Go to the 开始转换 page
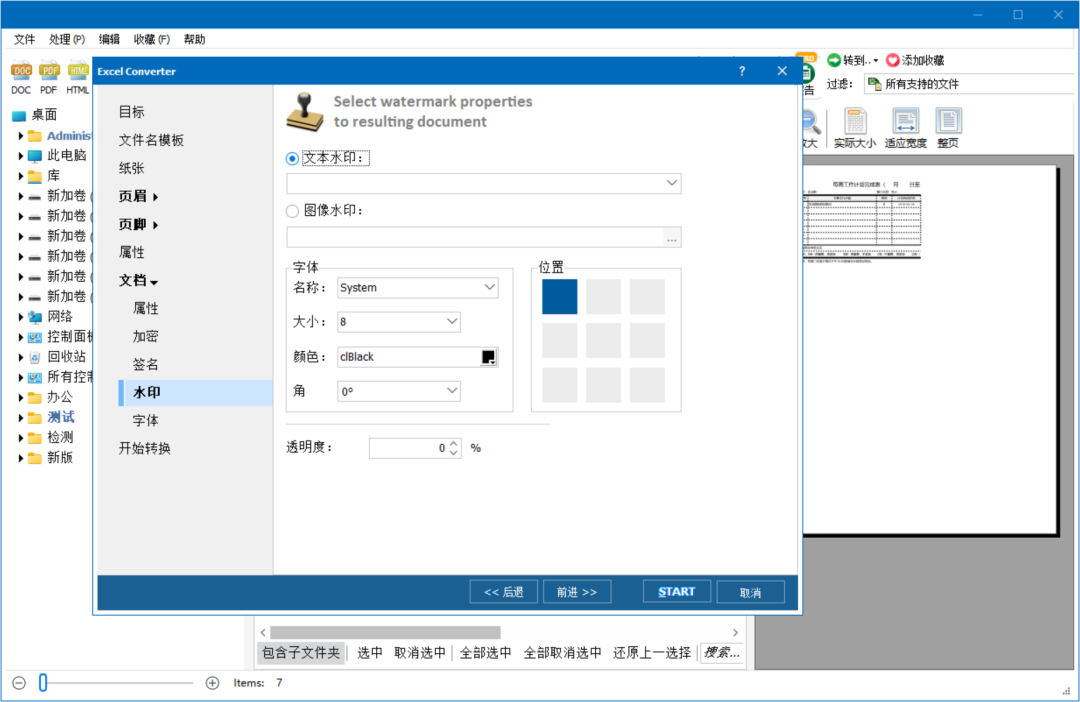This screenshot has height=702, width=1080. [145, 448]
